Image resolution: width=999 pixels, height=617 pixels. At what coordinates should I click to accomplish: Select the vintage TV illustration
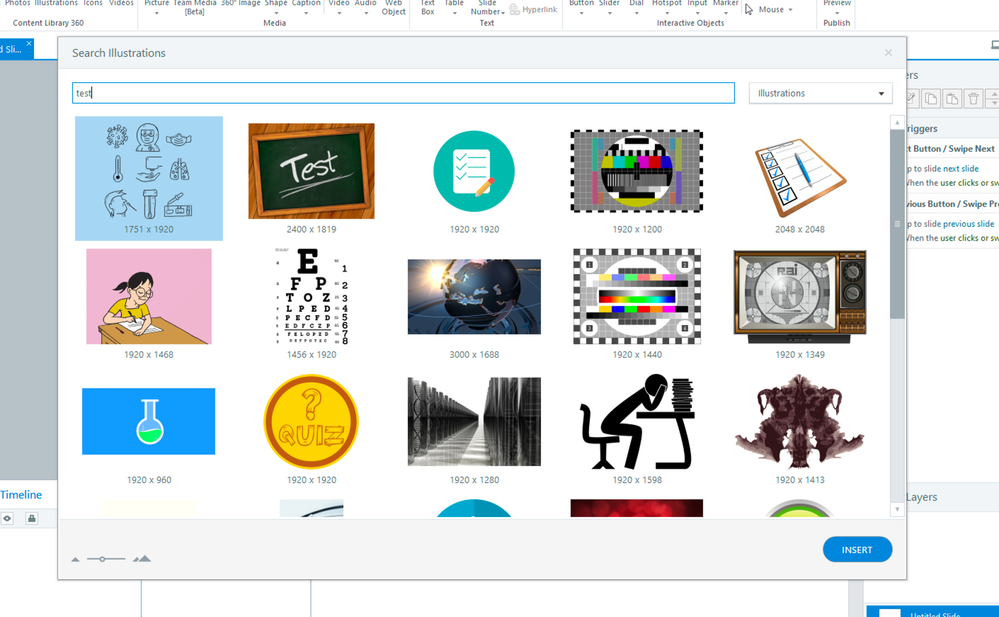click(800, 296)
